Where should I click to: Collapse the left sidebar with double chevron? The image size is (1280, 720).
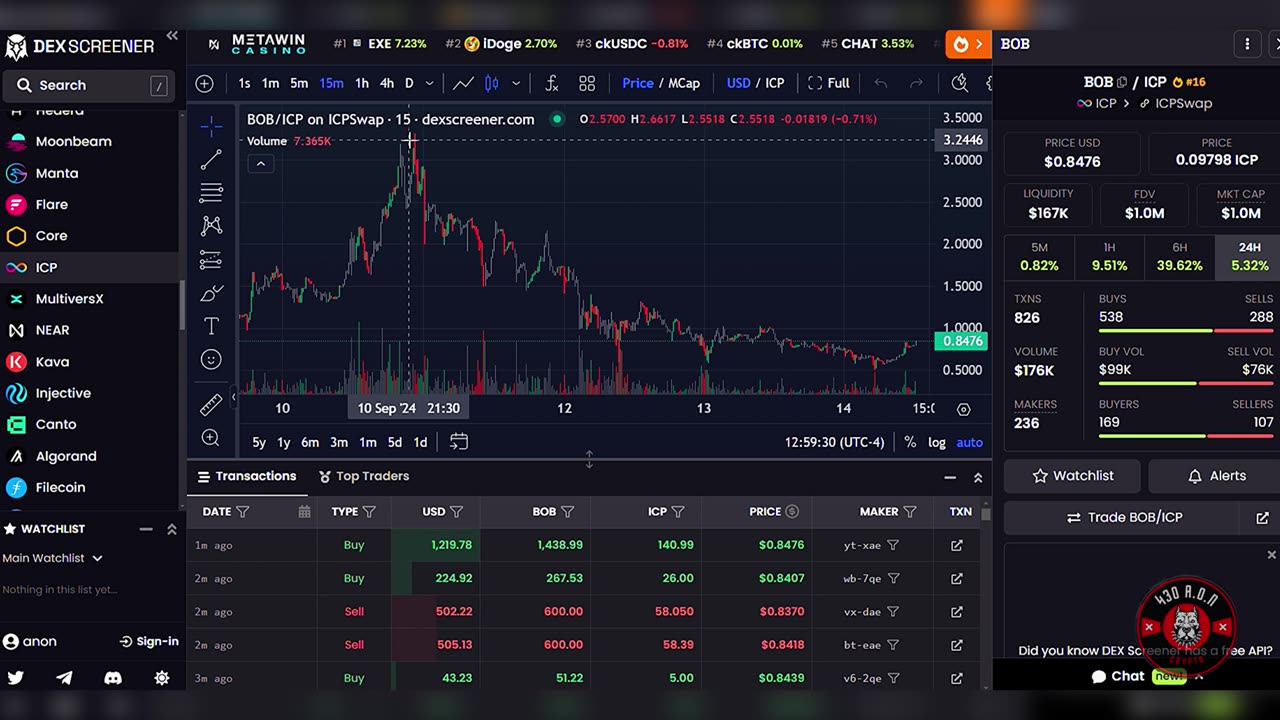[x=172, y=36]
